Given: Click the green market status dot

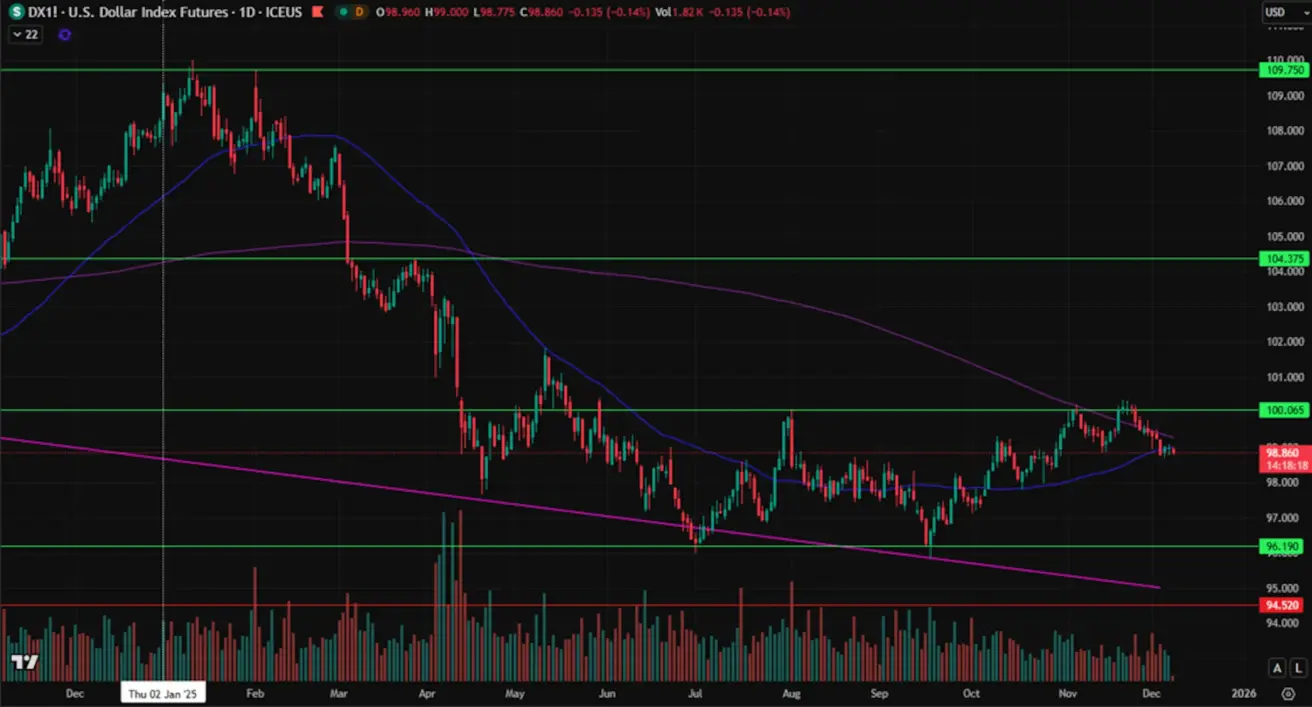Looking at the screenshot, I should [x=343, y=12].
